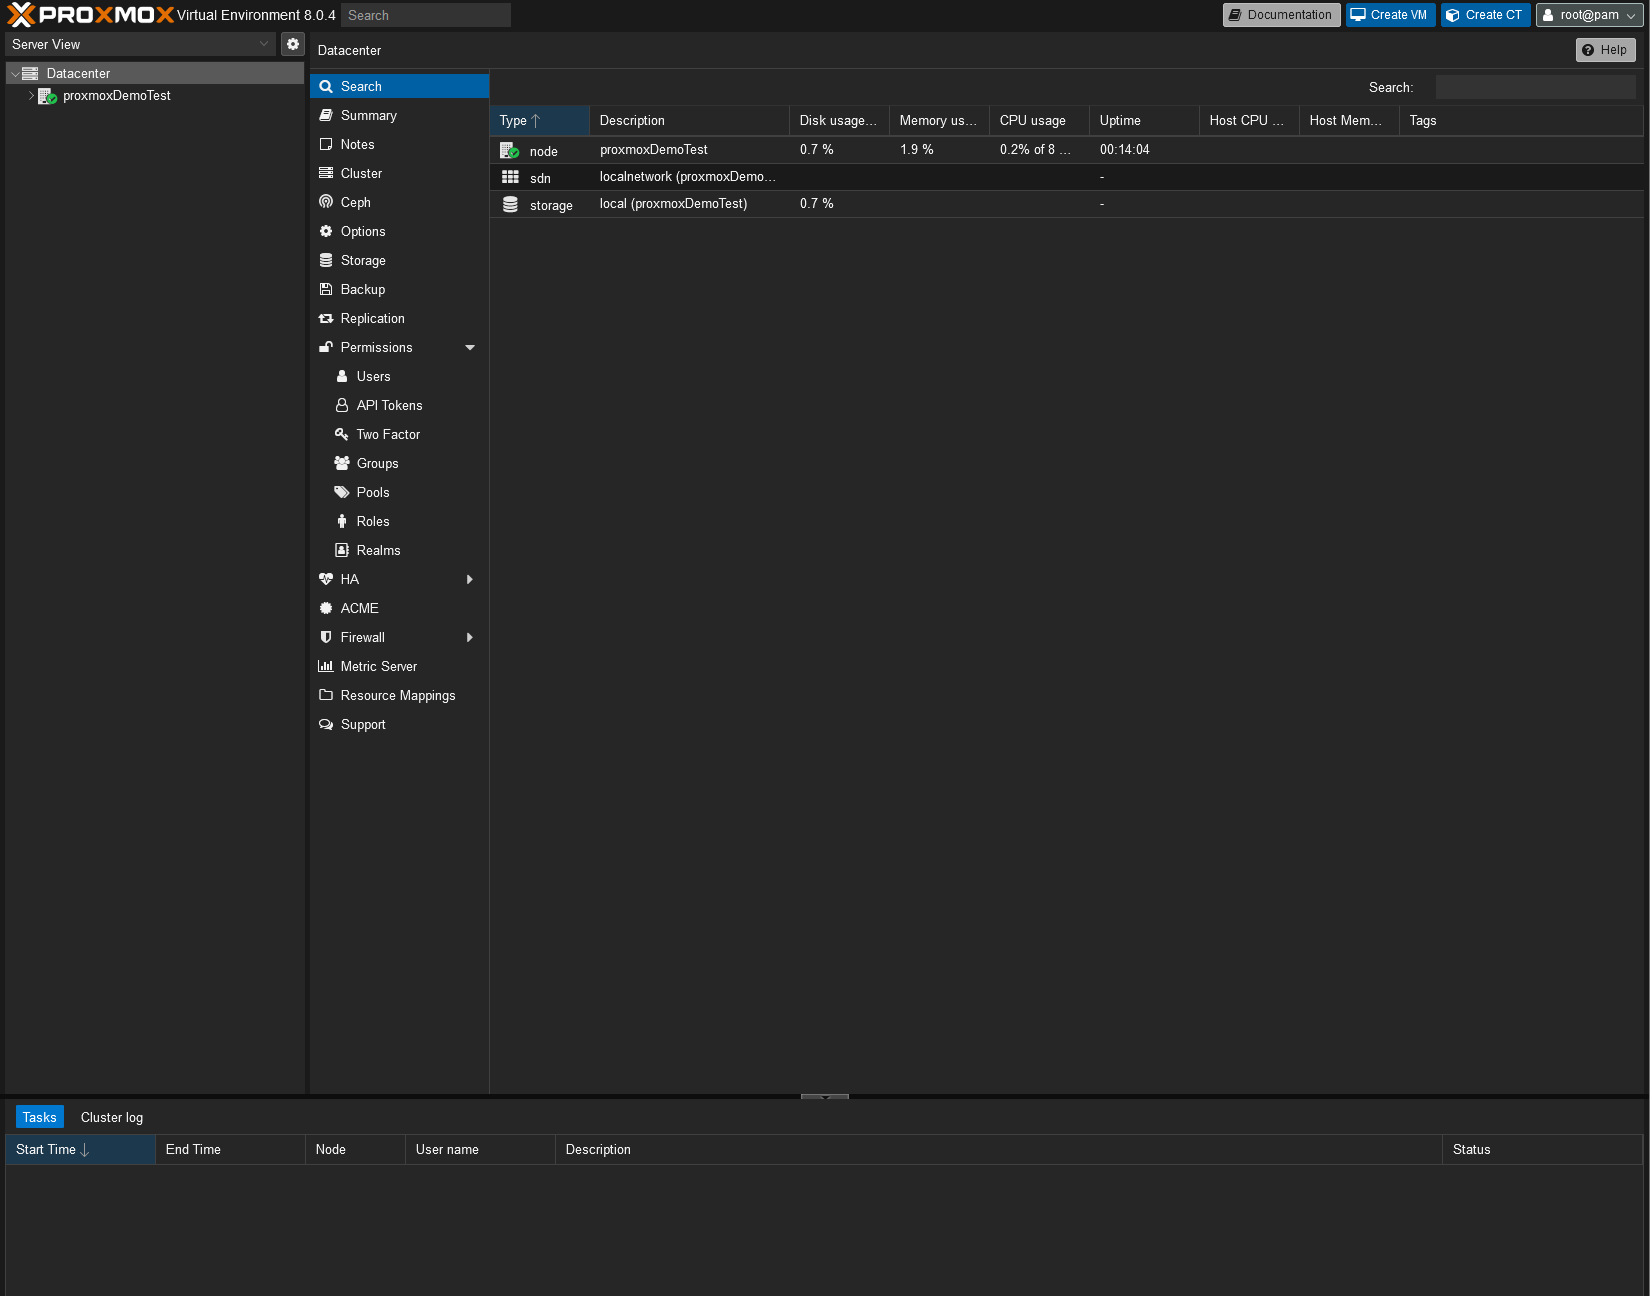Expand the proxmoxDemoTest tree node
Screen dimensions: 1650x1296
tap(31, 96)
